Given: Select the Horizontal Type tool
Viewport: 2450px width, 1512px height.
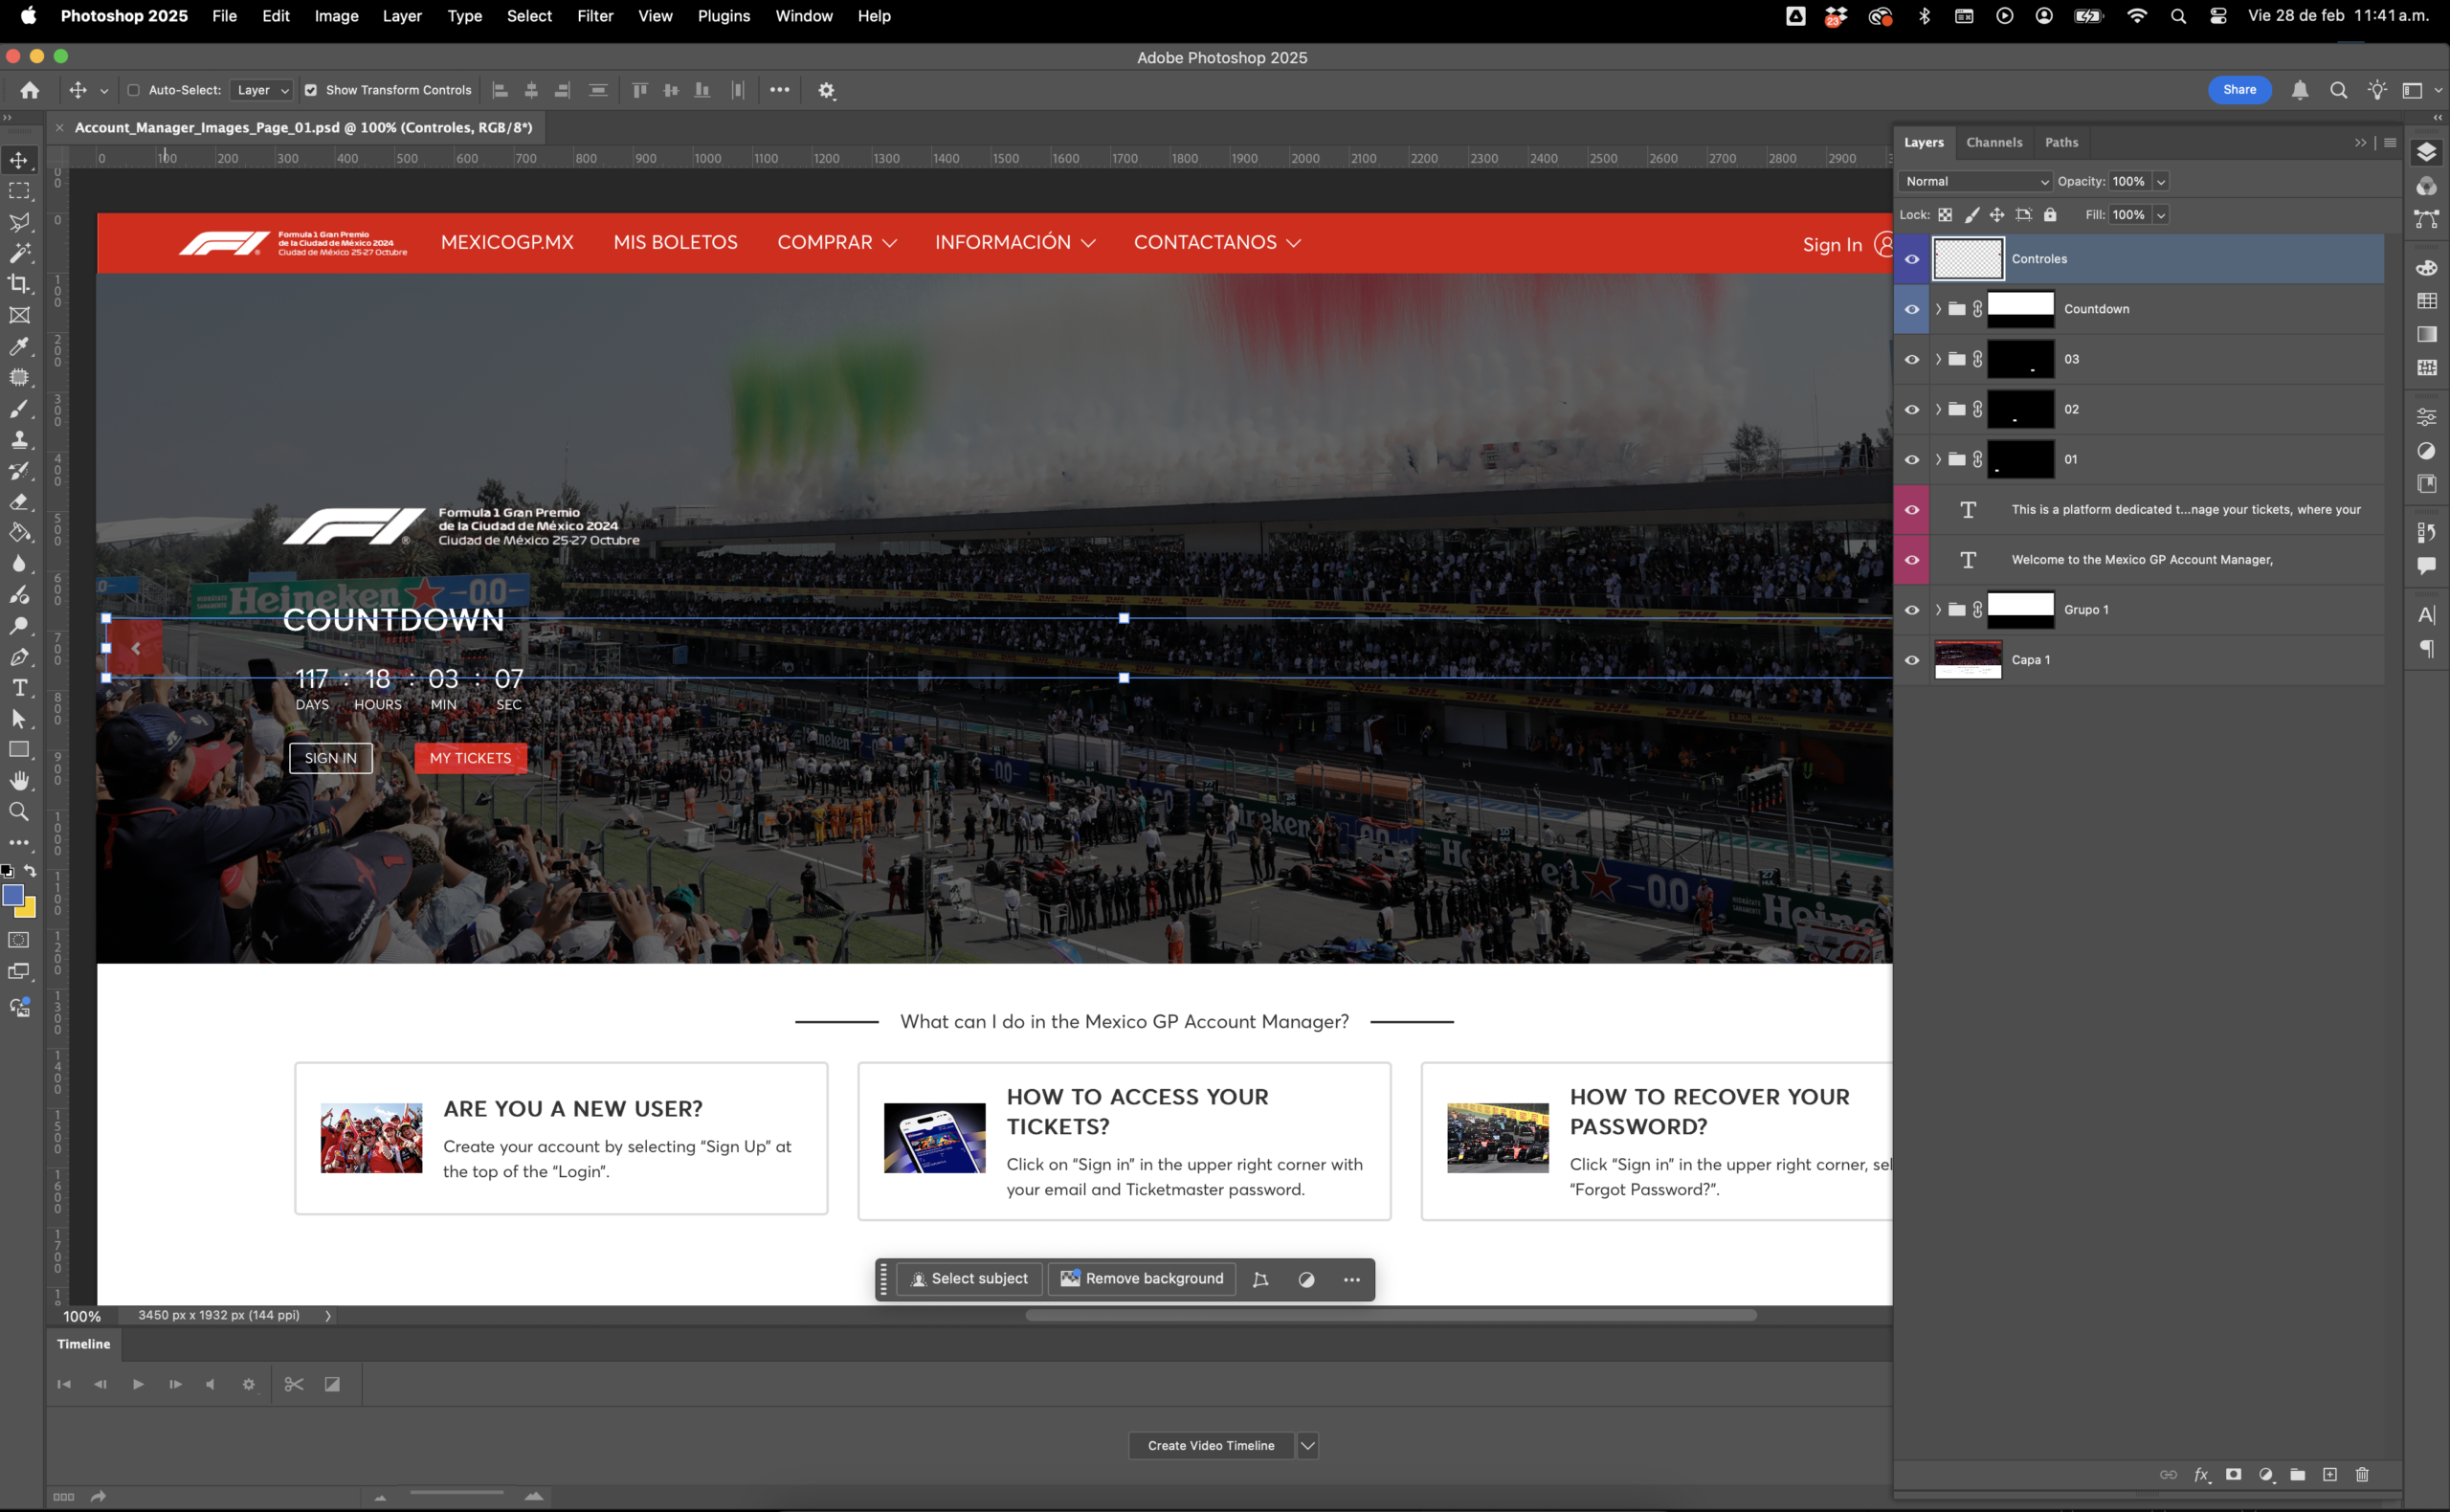Looking at the screenshot, I should pyautogui.click(x=19, y=688).
